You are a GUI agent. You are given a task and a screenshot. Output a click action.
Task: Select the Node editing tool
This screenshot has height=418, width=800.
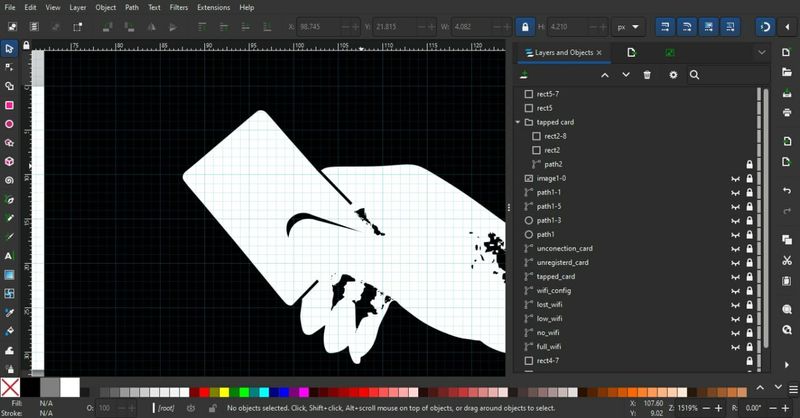pyautogui.click(x=9, y=67)
